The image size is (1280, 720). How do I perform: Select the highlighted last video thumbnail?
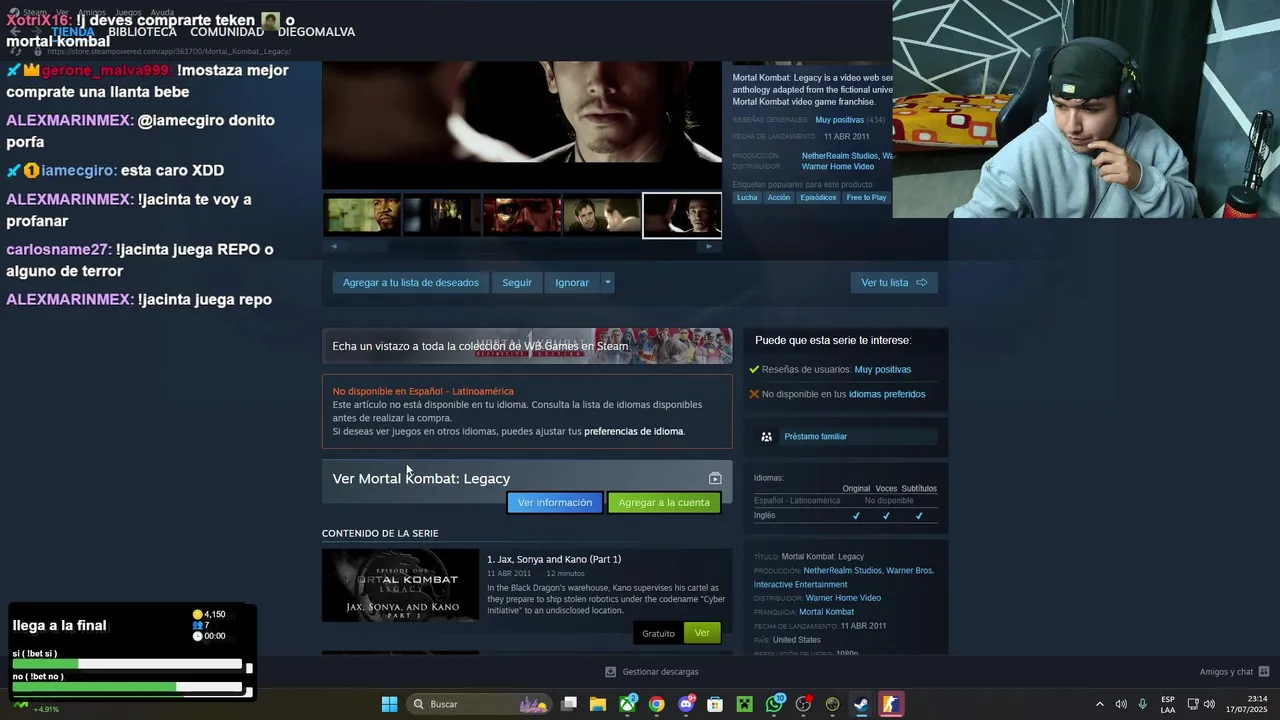682,215
